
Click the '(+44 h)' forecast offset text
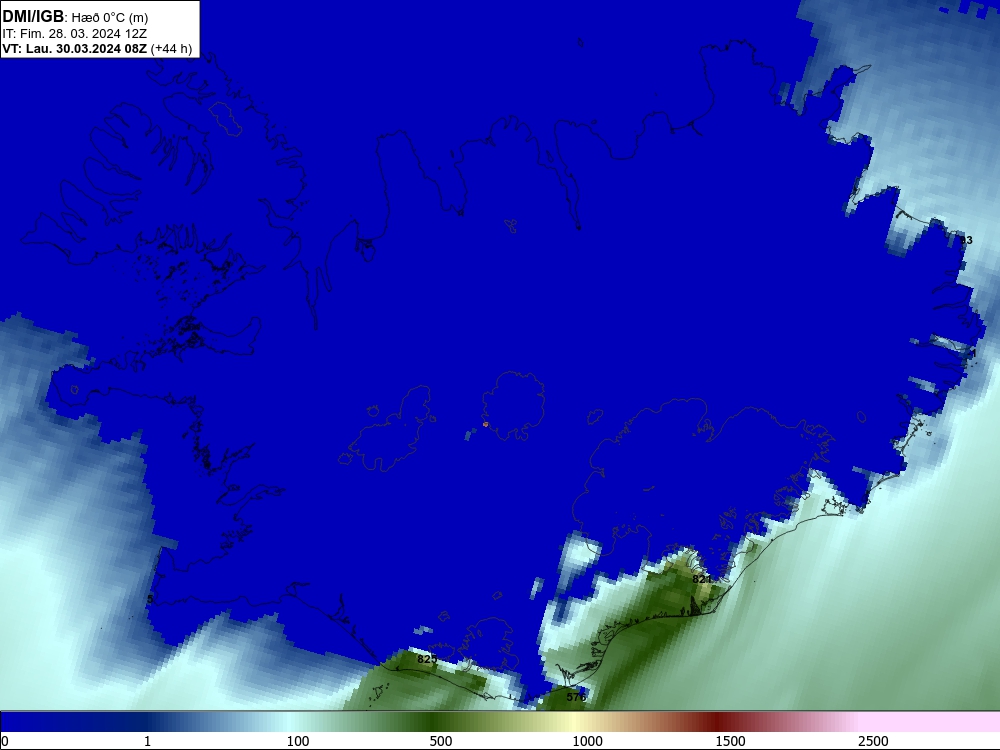[172, 49]
